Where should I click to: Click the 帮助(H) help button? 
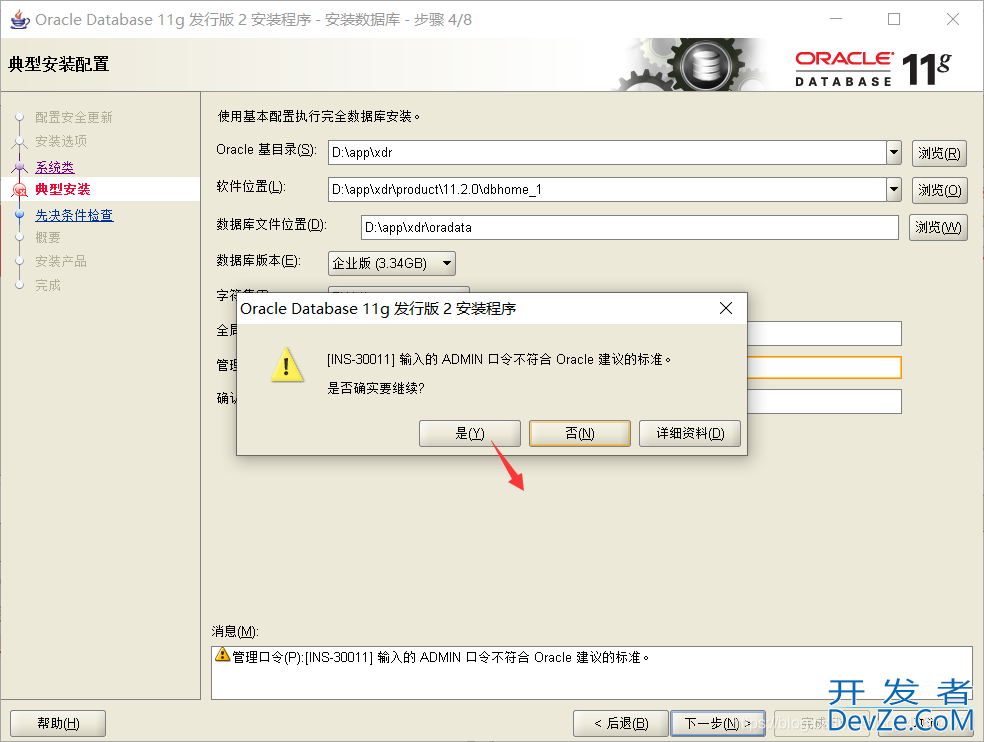tap(58, 723)
